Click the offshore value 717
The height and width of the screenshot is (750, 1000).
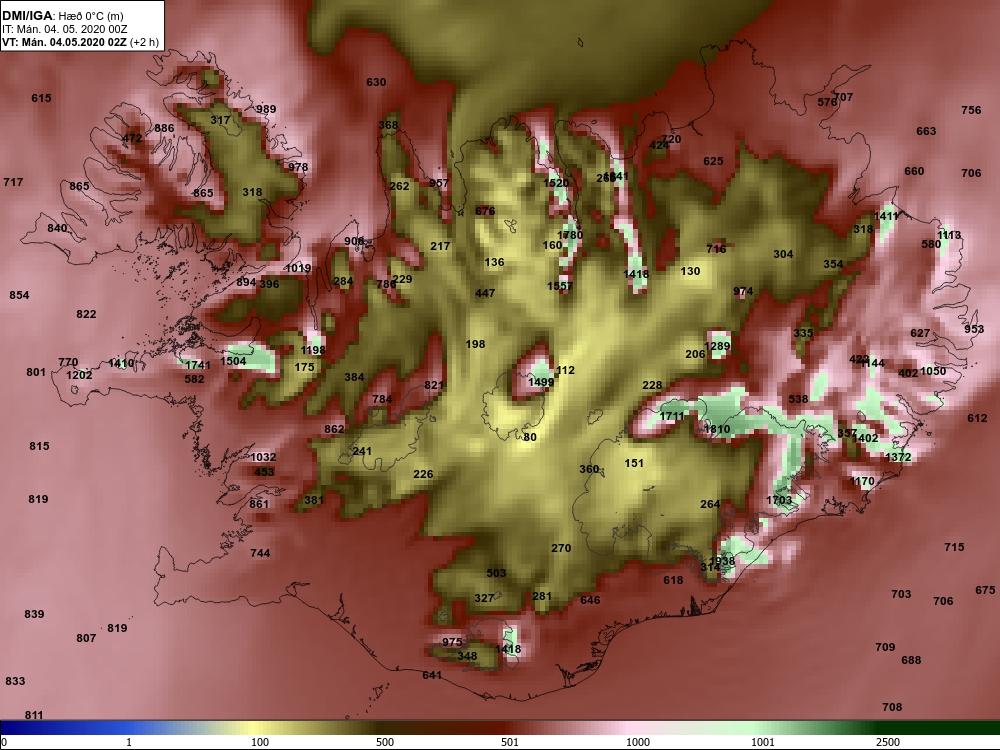point(13,182)
